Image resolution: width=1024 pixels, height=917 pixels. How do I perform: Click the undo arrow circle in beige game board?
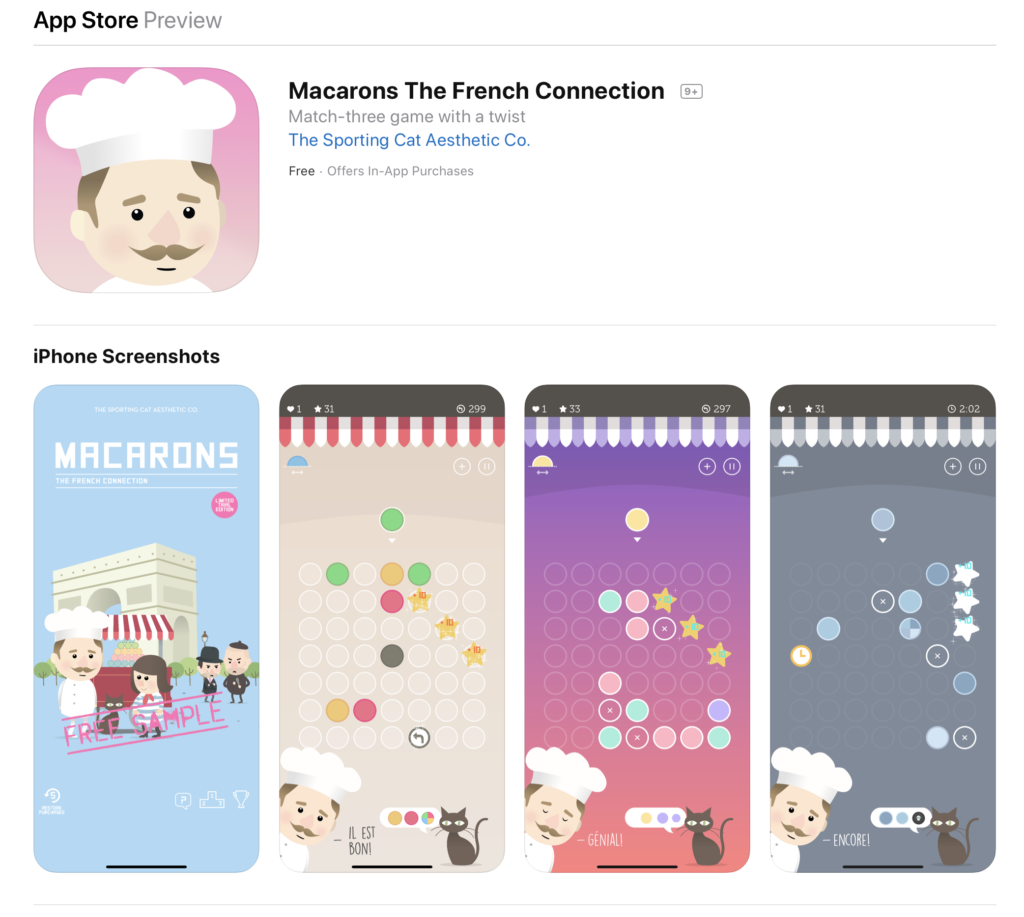[x=419, y=738]
